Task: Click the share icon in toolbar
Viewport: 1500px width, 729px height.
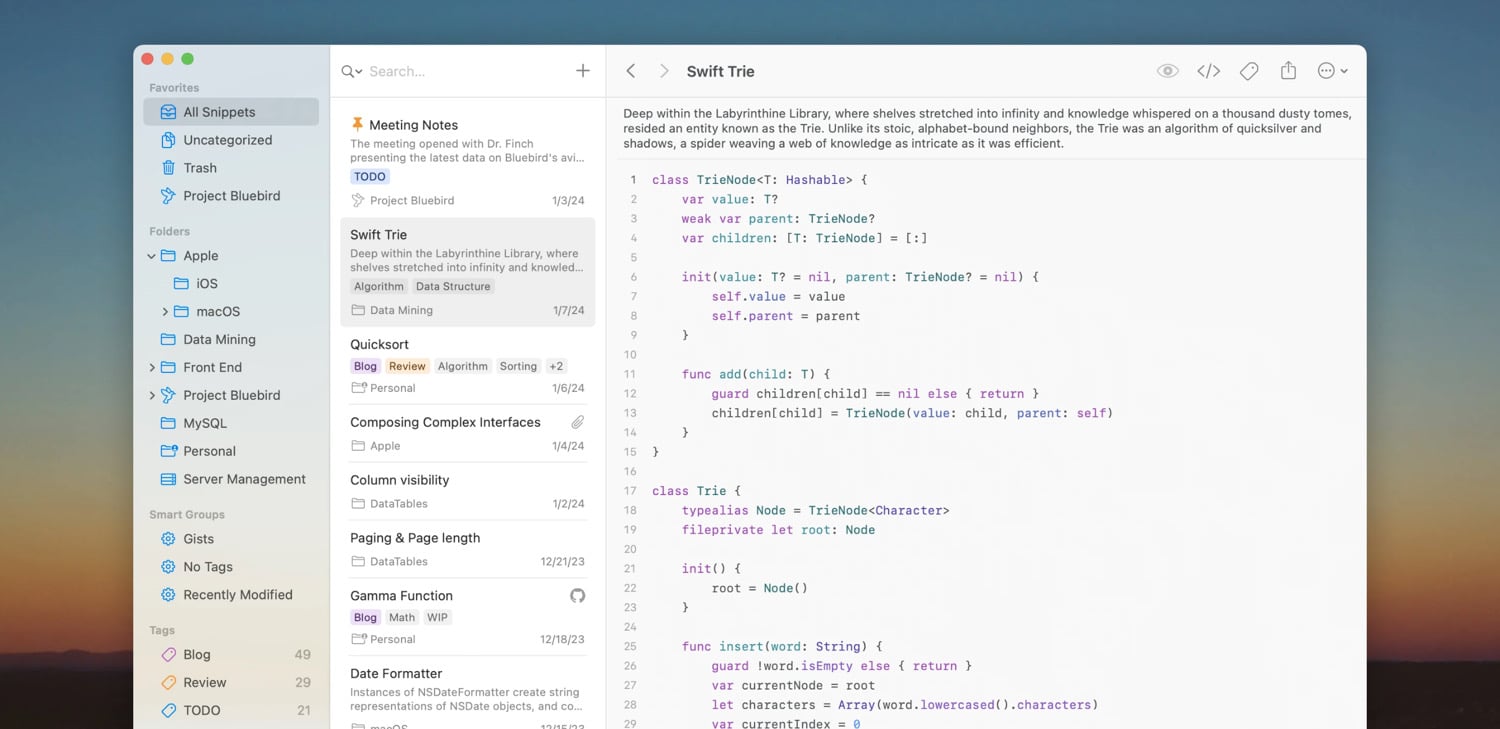Action: (x=1288, y=71)
